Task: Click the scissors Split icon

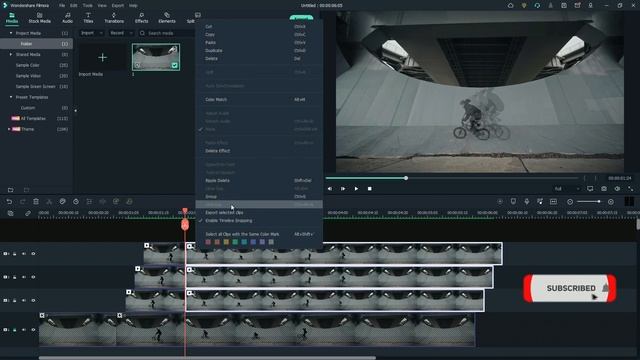Action: click(49, 202)
